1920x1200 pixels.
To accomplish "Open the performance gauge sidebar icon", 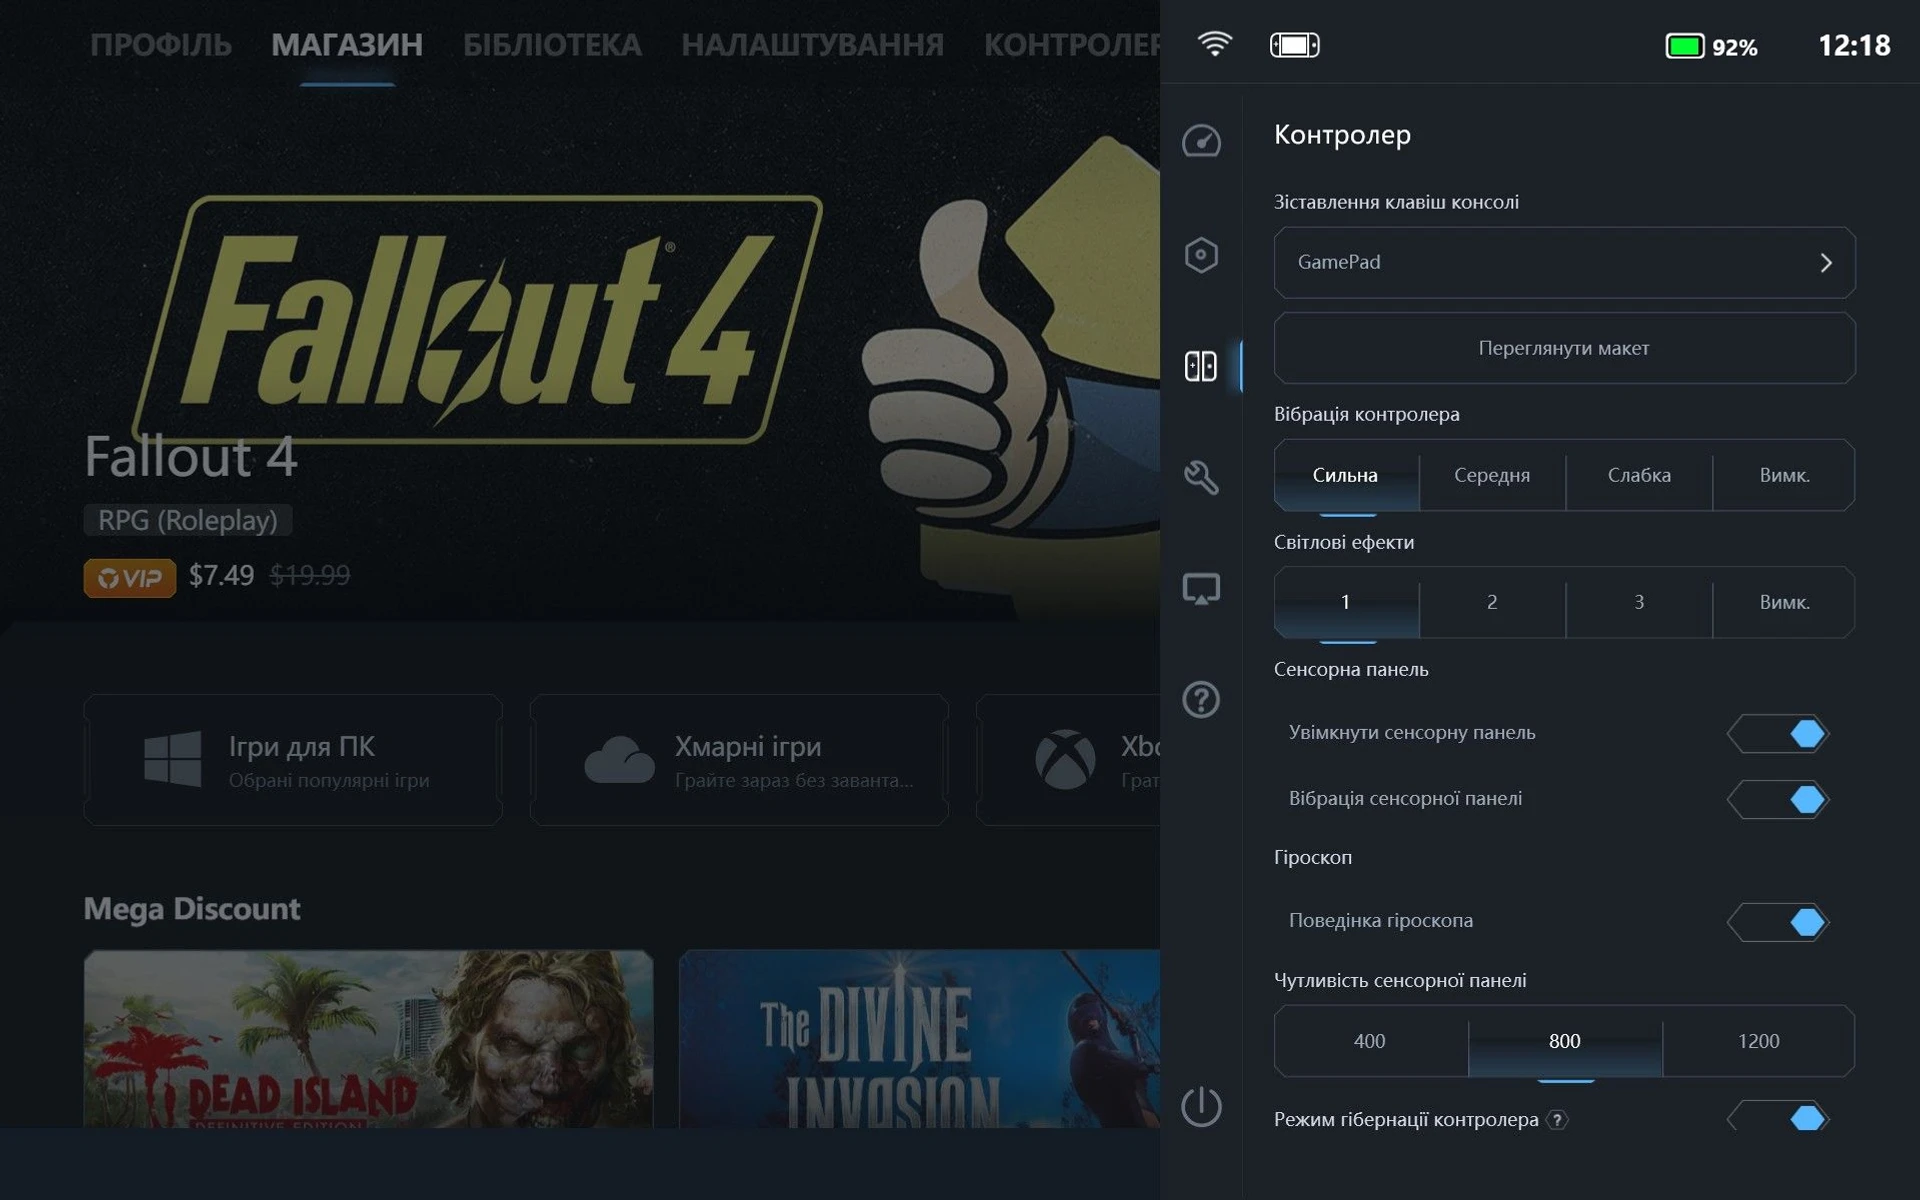I will pyautogui.click(x=1201, y=141).
